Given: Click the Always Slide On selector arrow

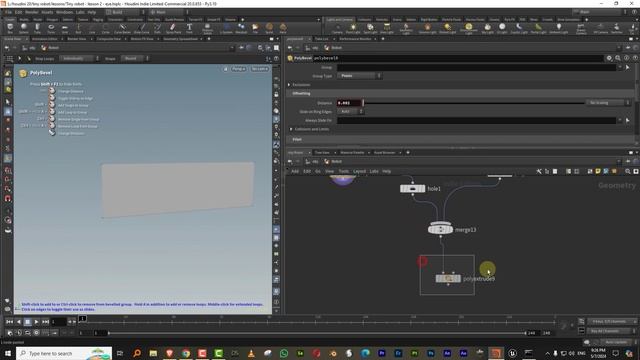Looking at the screenshot, I should click(627, 120).
